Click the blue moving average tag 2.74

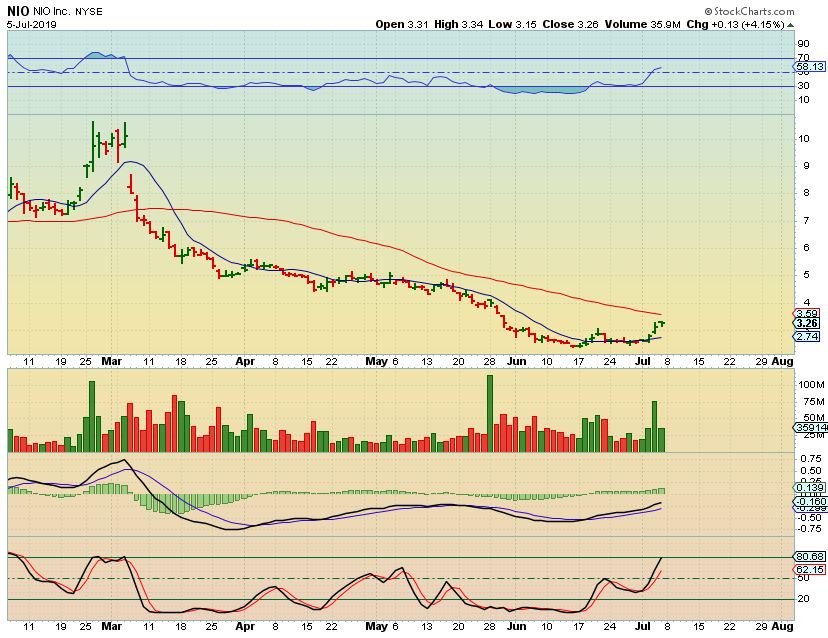tap(807, 336)
